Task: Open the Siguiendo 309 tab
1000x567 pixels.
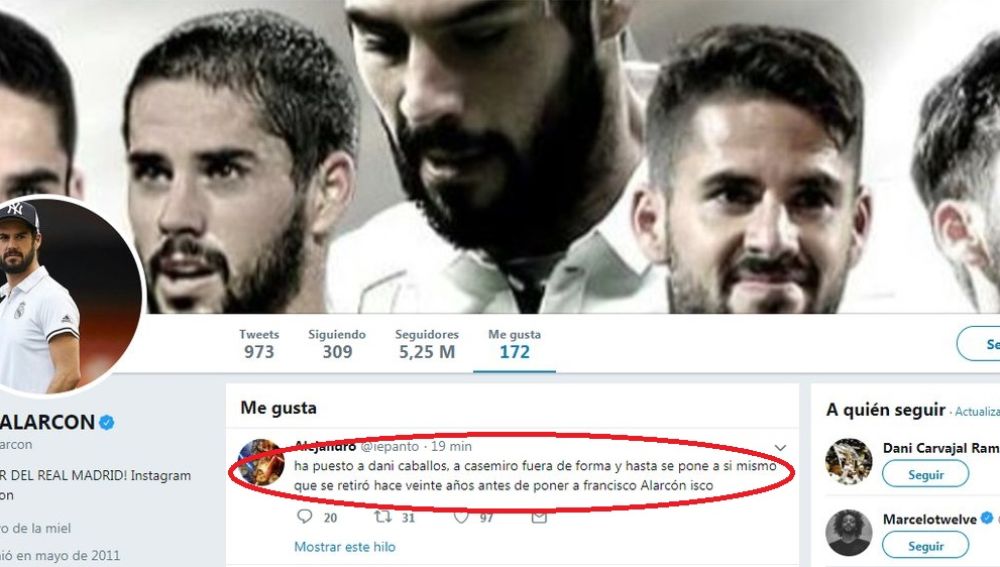Action: tap(337, 344)
